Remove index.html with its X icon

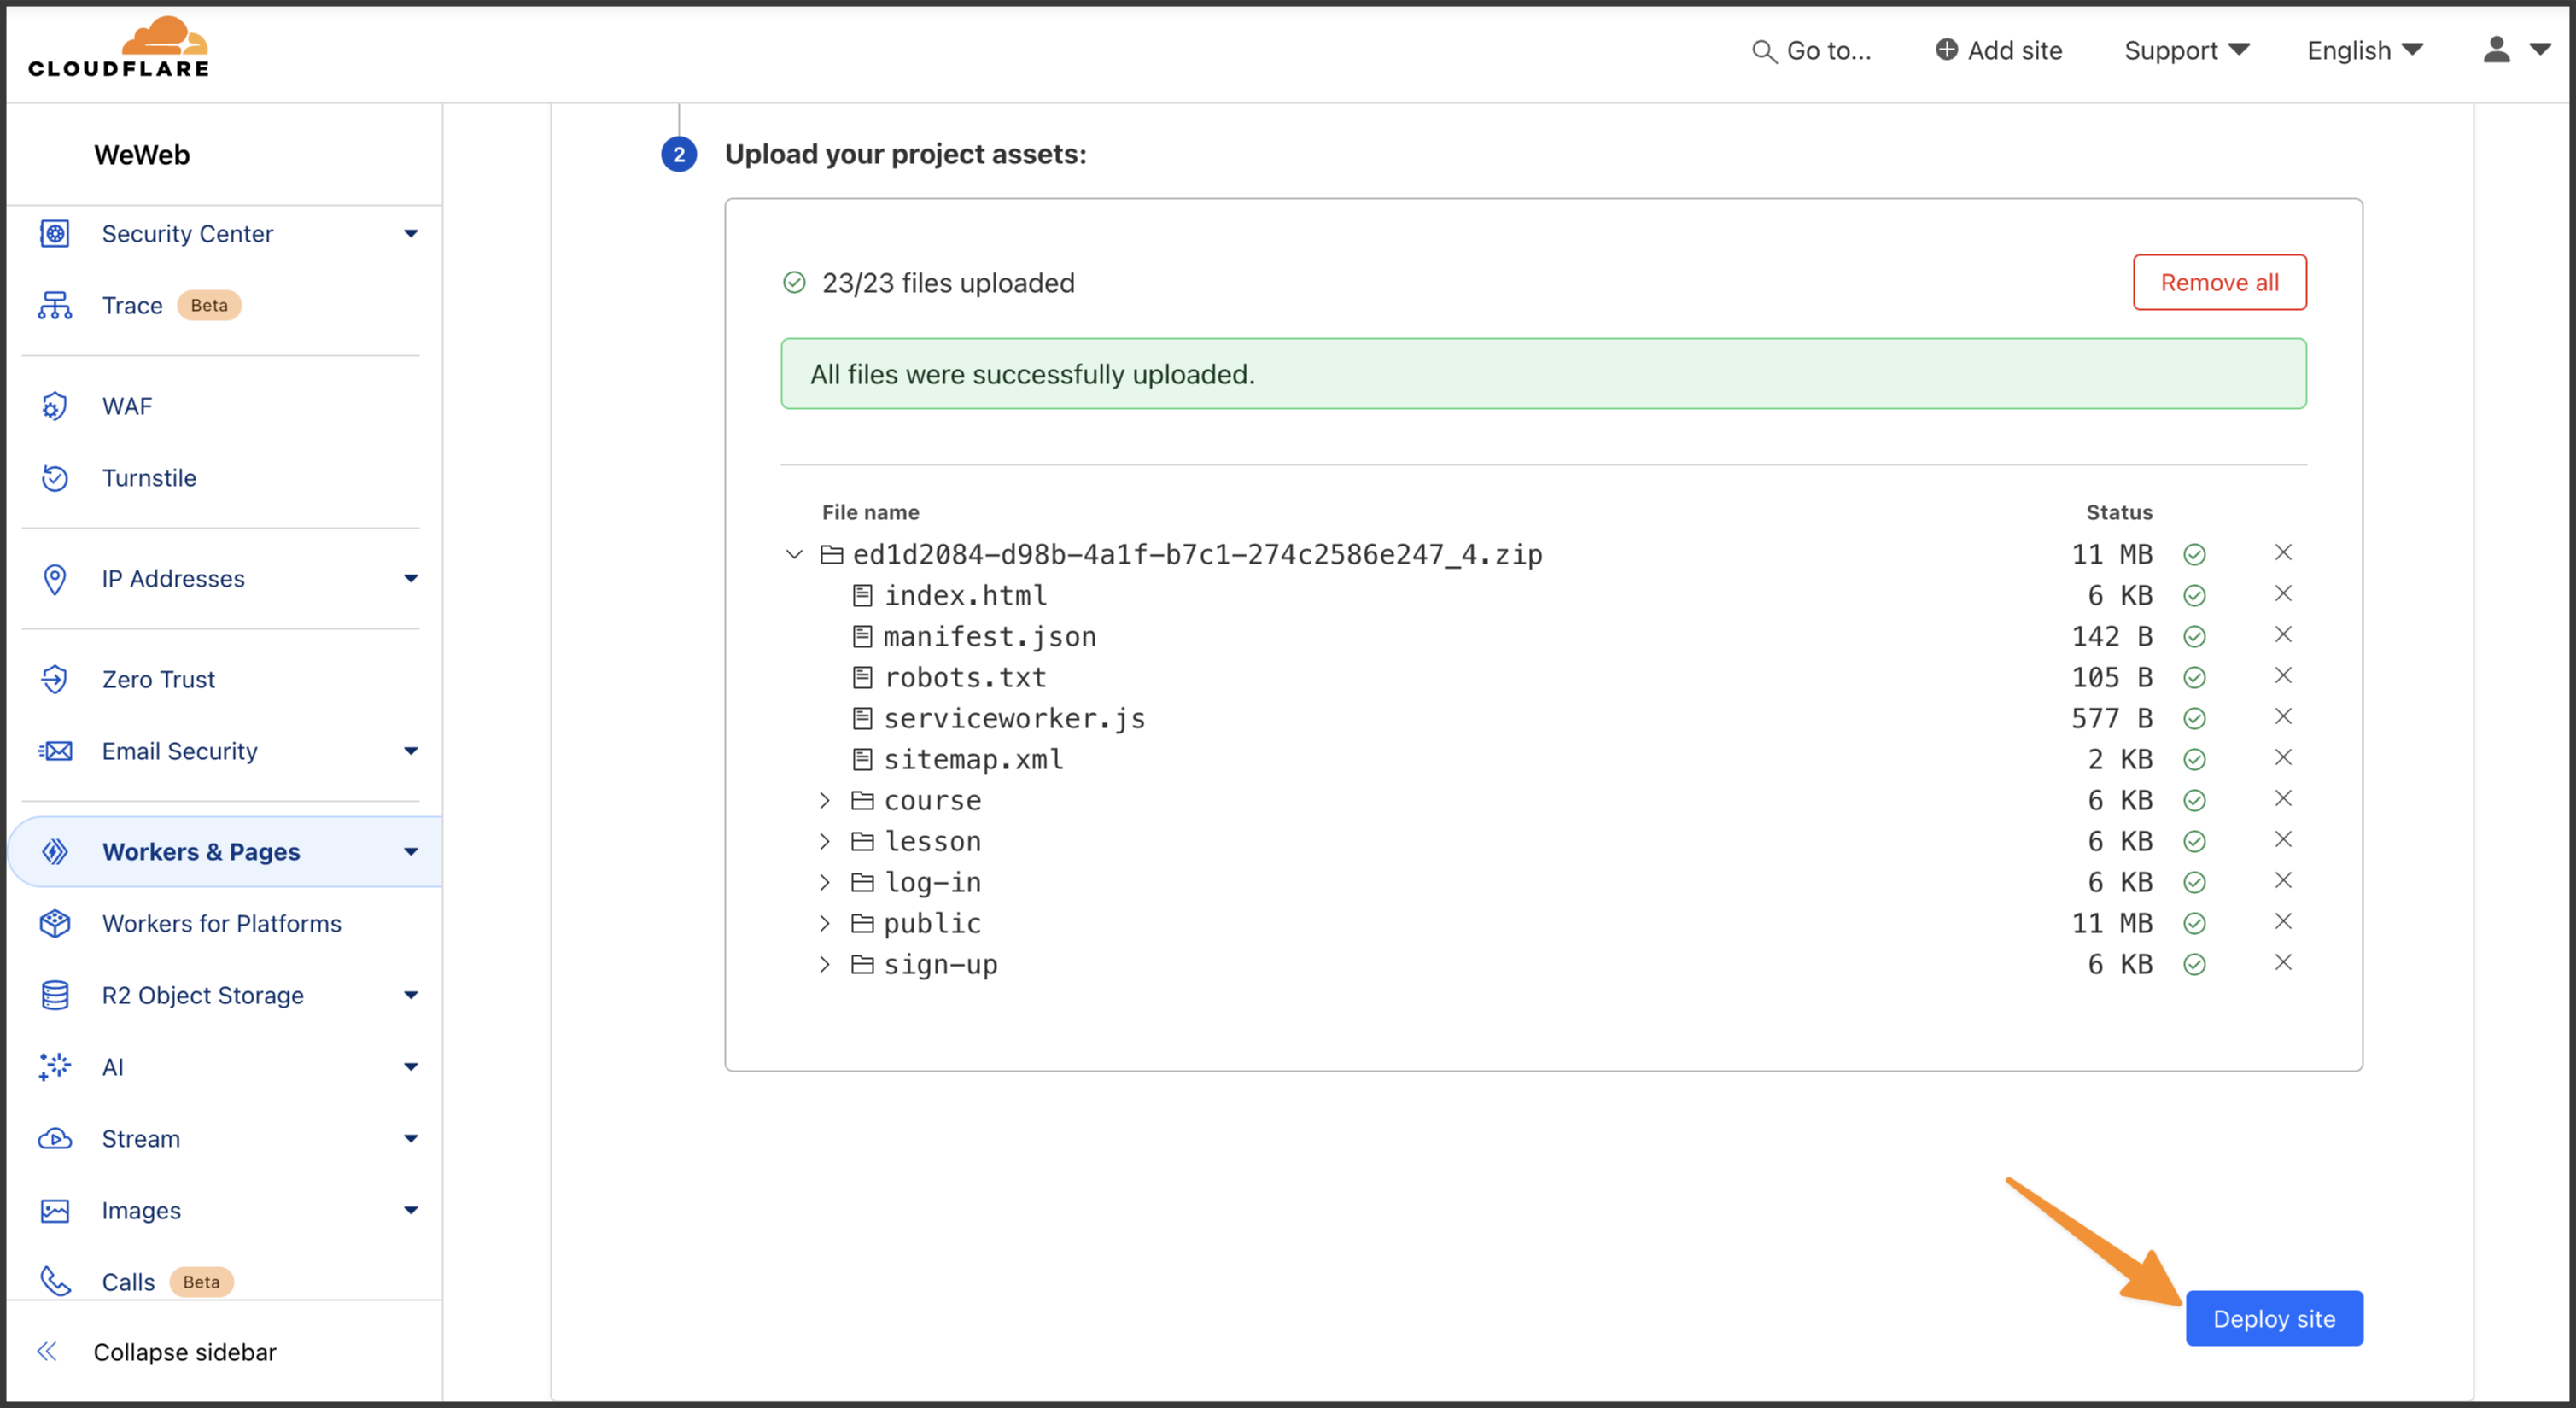pyautogui.click(x=2283, y=594)
